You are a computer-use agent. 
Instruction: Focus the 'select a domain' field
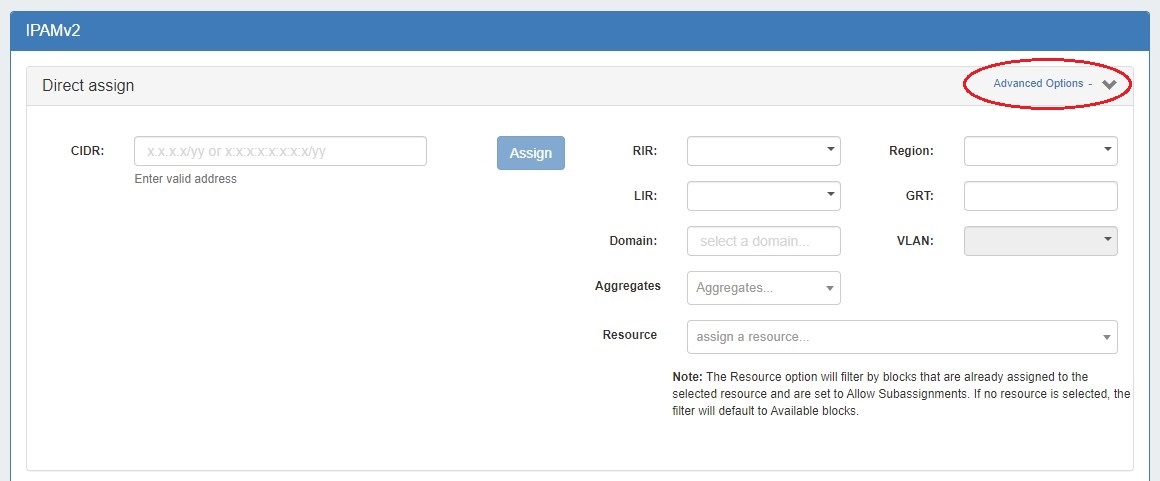click(763, 241)
